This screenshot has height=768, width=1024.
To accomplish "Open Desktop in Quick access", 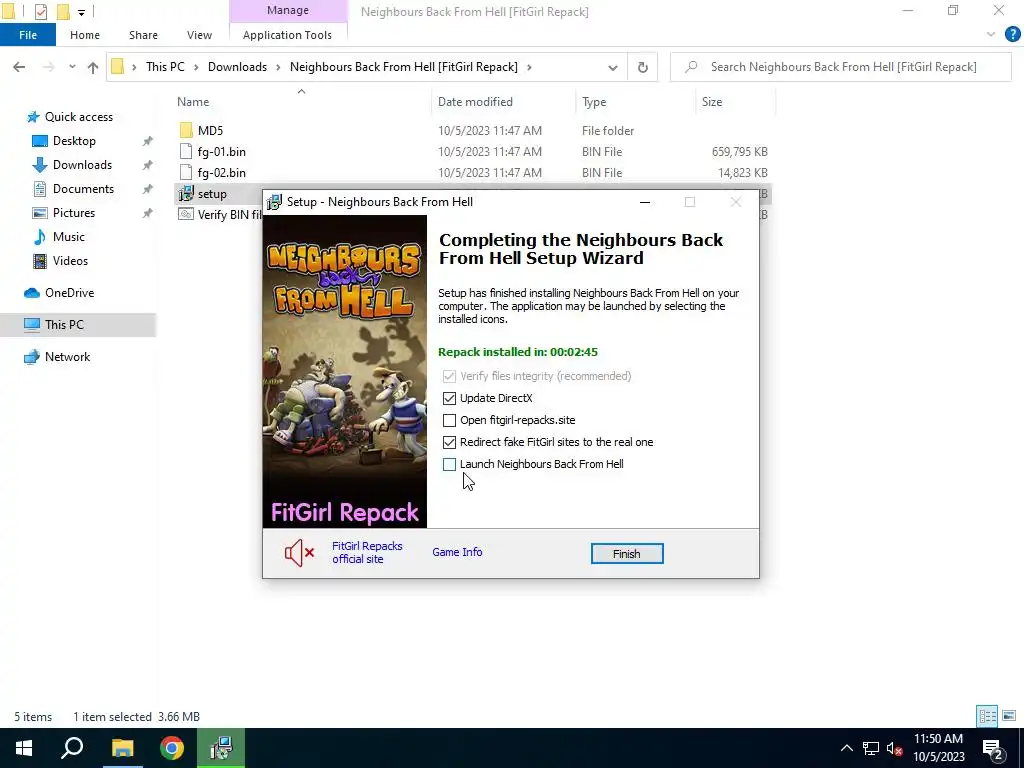I will (74, 140).
